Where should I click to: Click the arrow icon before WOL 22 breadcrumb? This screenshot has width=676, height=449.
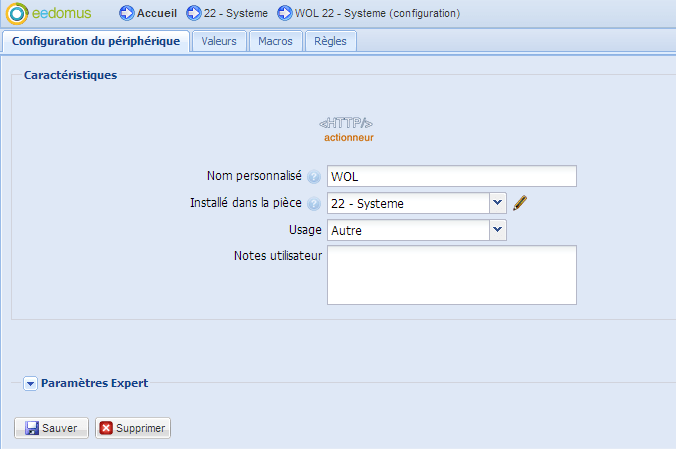tap(285, 13)
